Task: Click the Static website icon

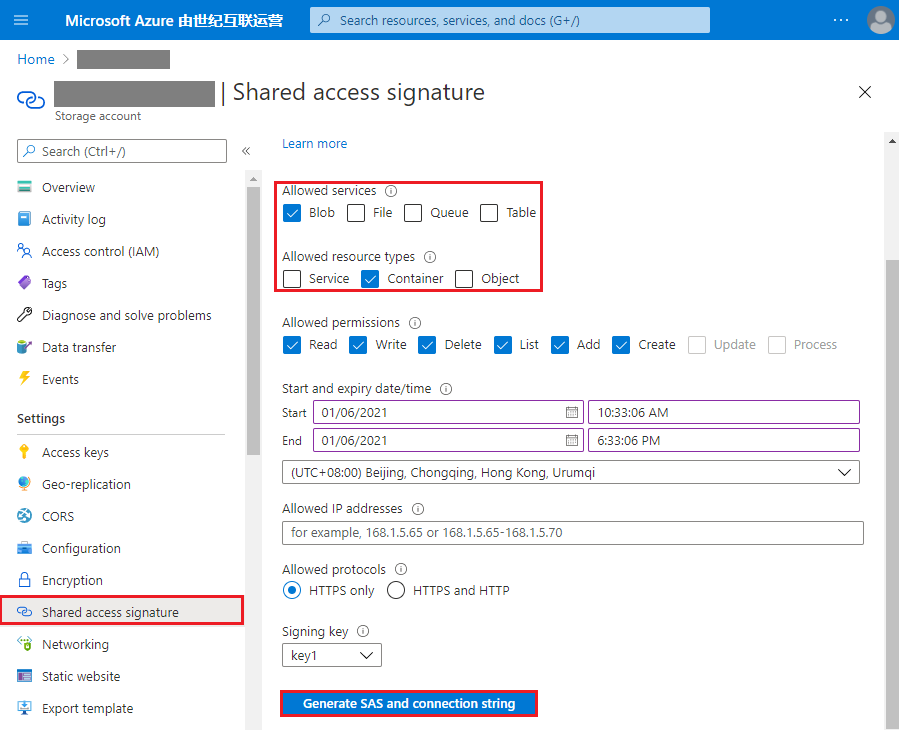Action: (24, 676)
